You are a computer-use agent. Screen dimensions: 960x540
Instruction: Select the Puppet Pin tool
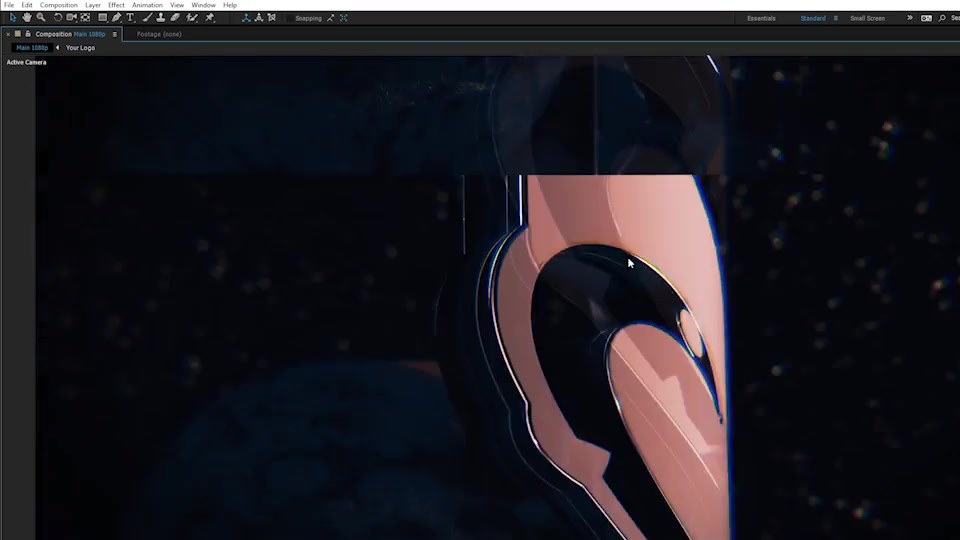click(x=209, y=18)
